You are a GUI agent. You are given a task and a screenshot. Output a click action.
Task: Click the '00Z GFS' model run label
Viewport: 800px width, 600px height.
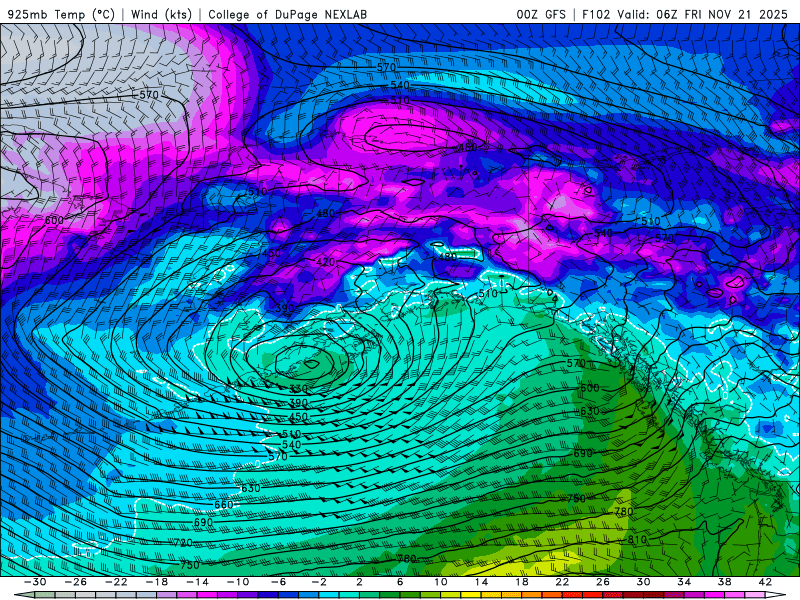point(541,14)
